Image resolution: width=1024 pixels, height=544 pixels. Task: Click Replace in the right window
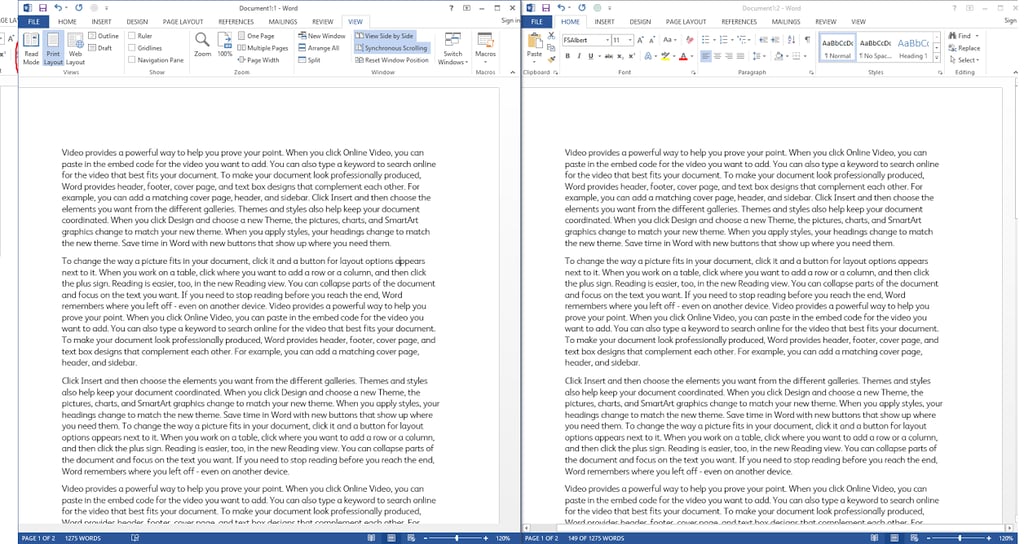click(x=964, y=48)
